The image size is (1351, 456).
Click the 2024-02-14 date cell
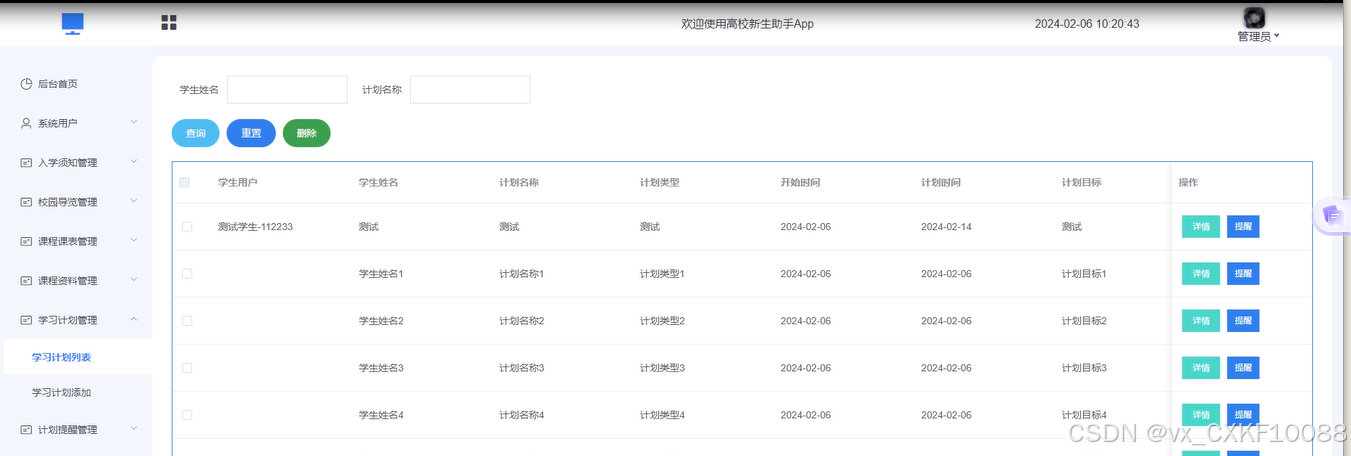(x=946, y=227)
